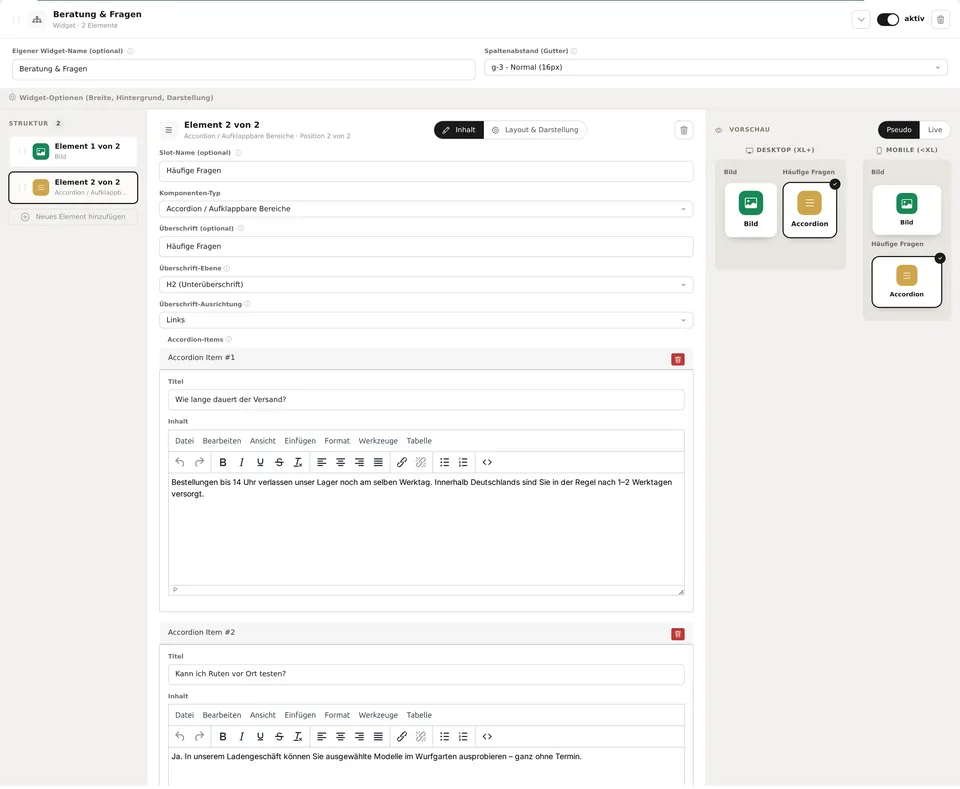The height and width of the screenshot is (789, 960).
Task: Delete Accordion Item #2 with red trash button
Action: coord(678,634)
